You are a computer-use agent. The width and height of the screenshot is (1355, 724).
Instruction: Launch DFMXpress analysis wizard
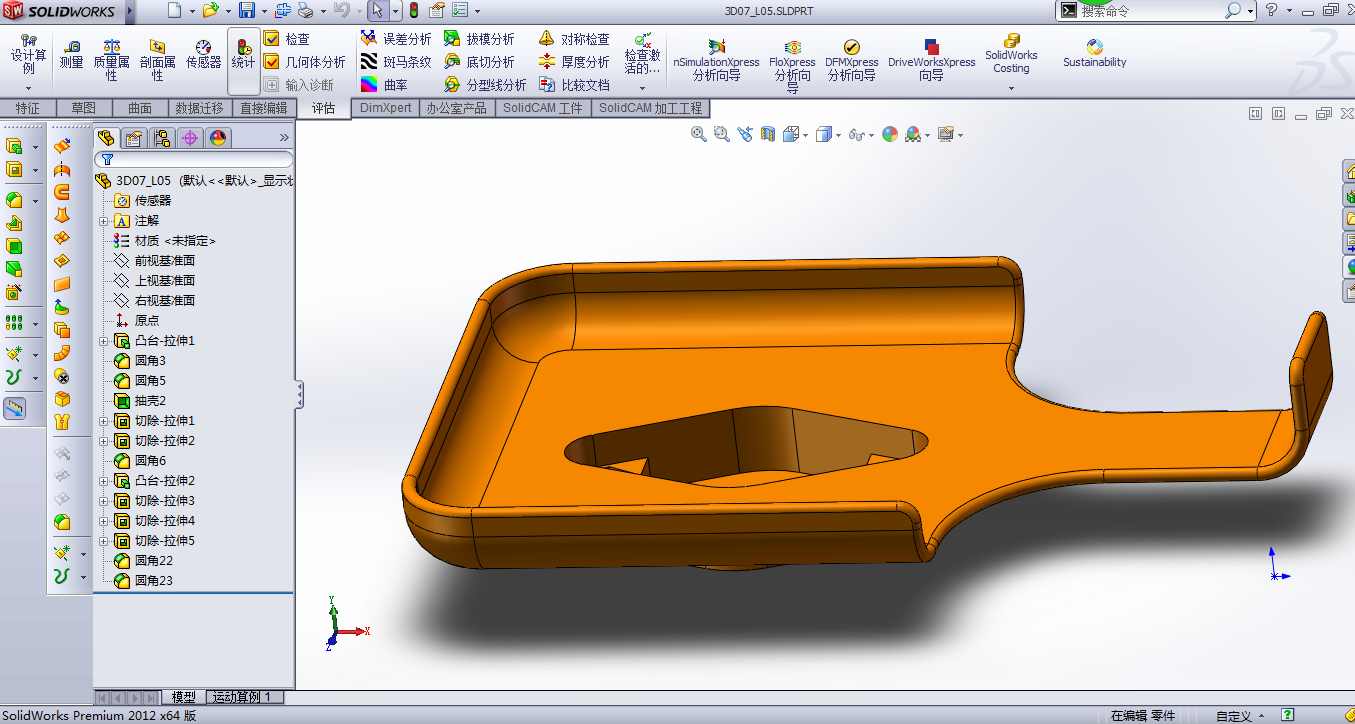[x=852, y=60]
